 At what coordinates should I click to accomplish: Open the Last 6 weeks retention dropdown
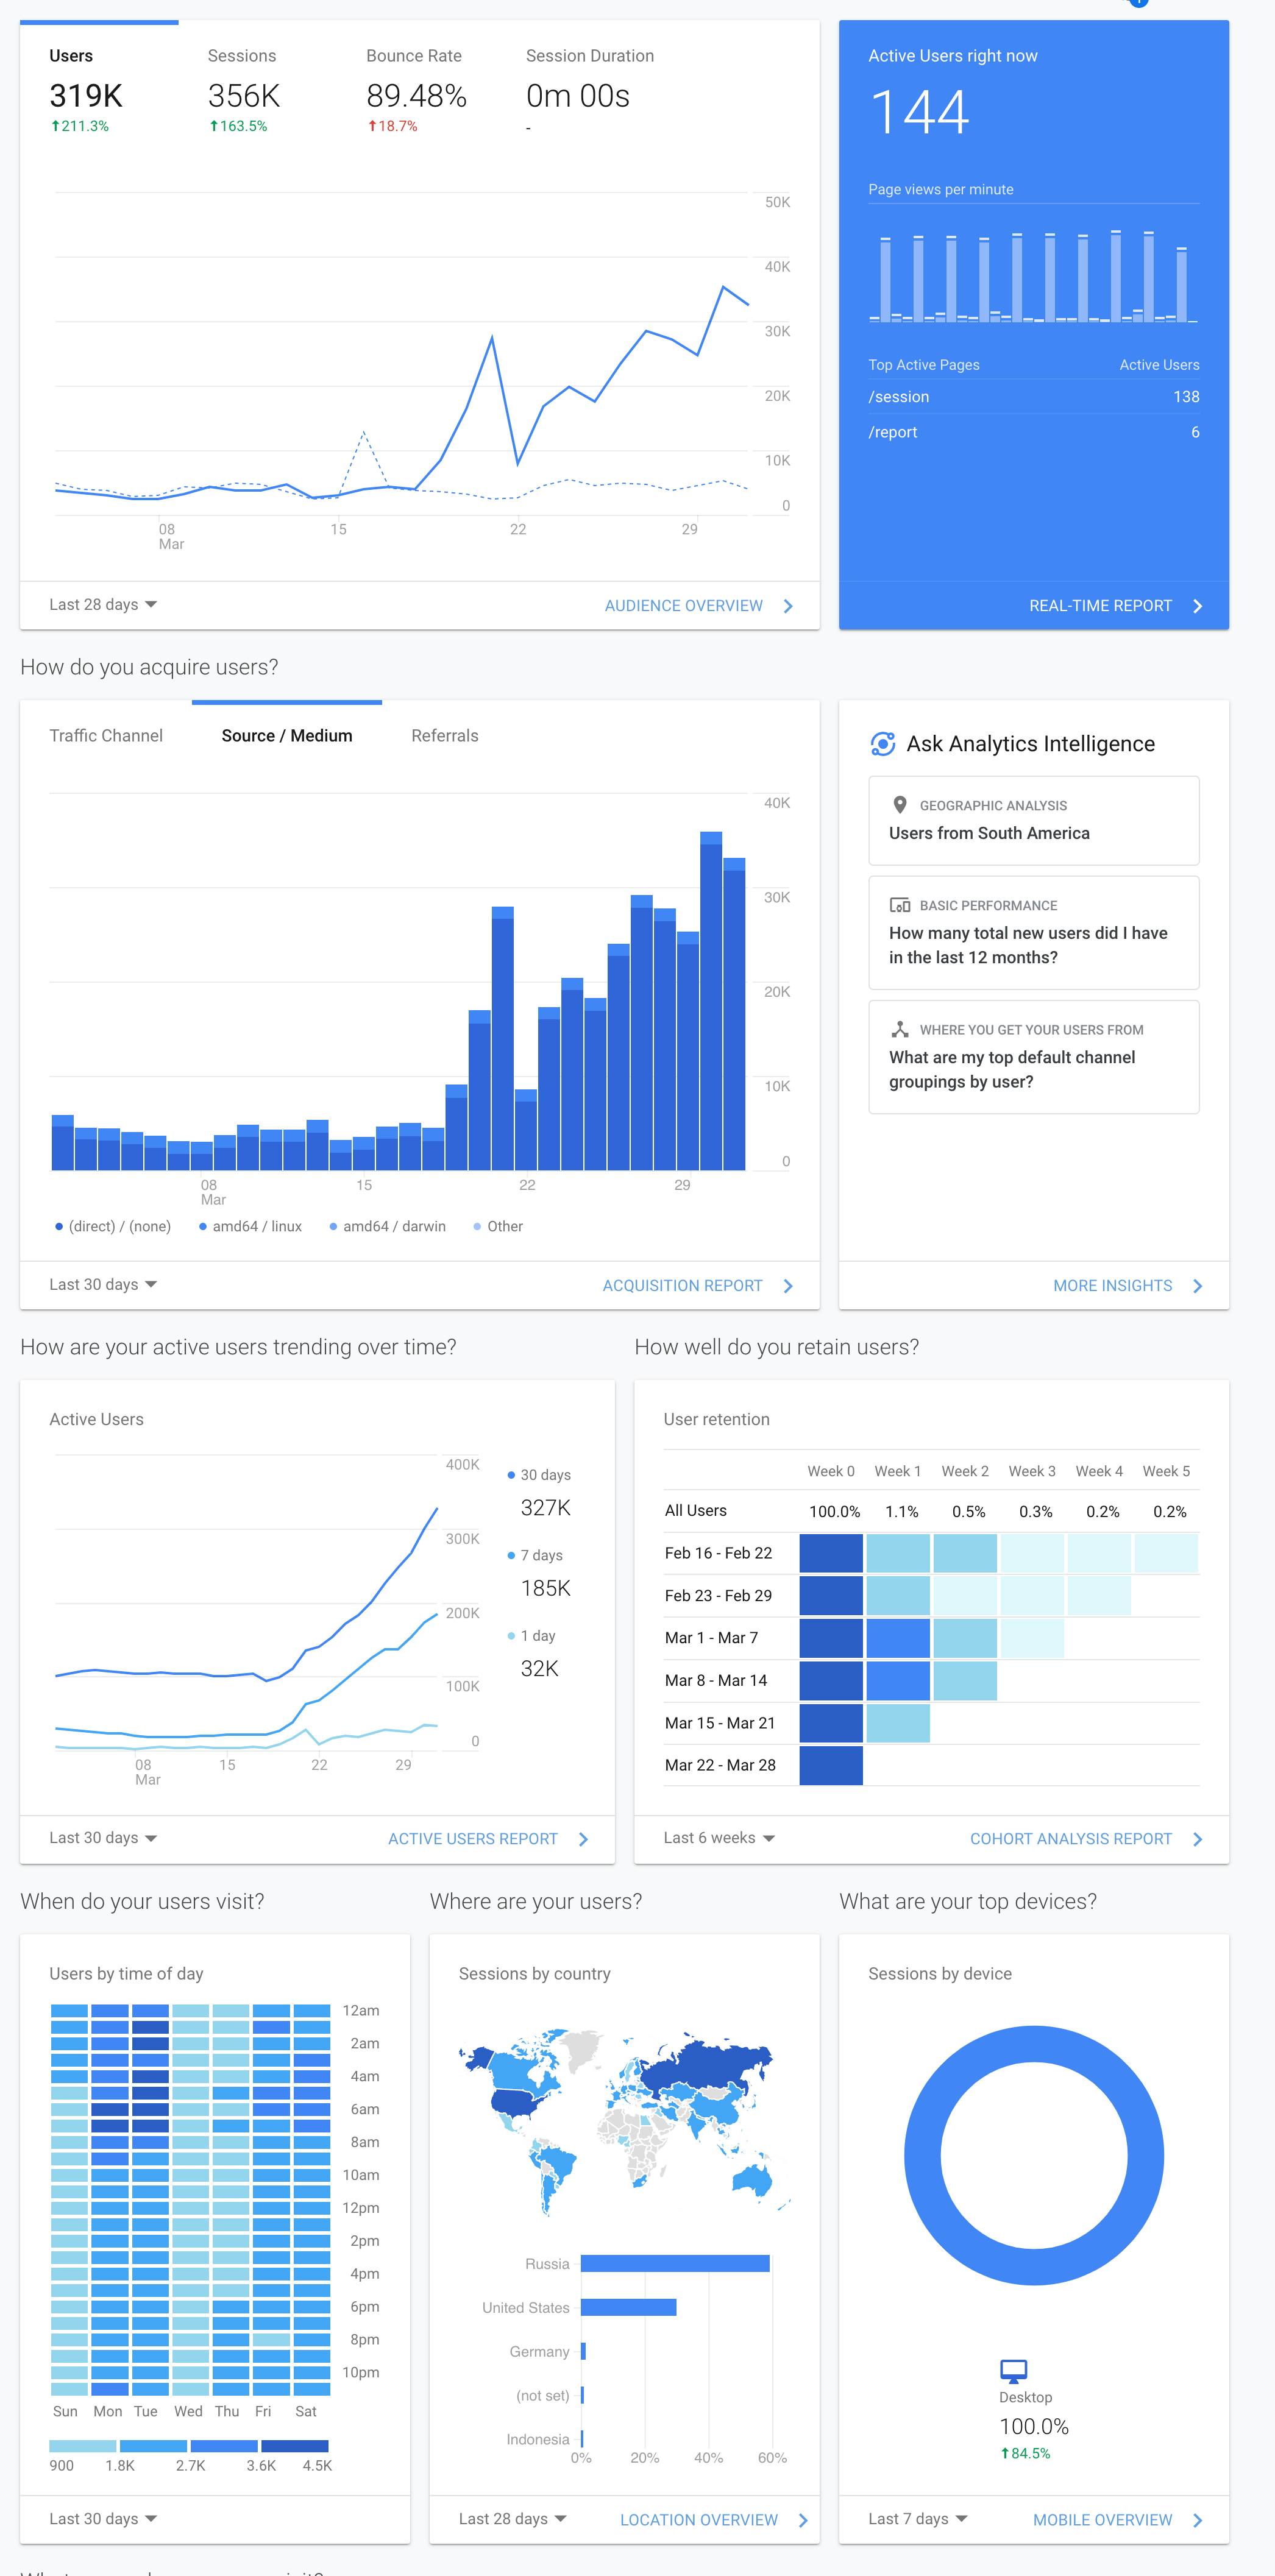point(719,1838)
